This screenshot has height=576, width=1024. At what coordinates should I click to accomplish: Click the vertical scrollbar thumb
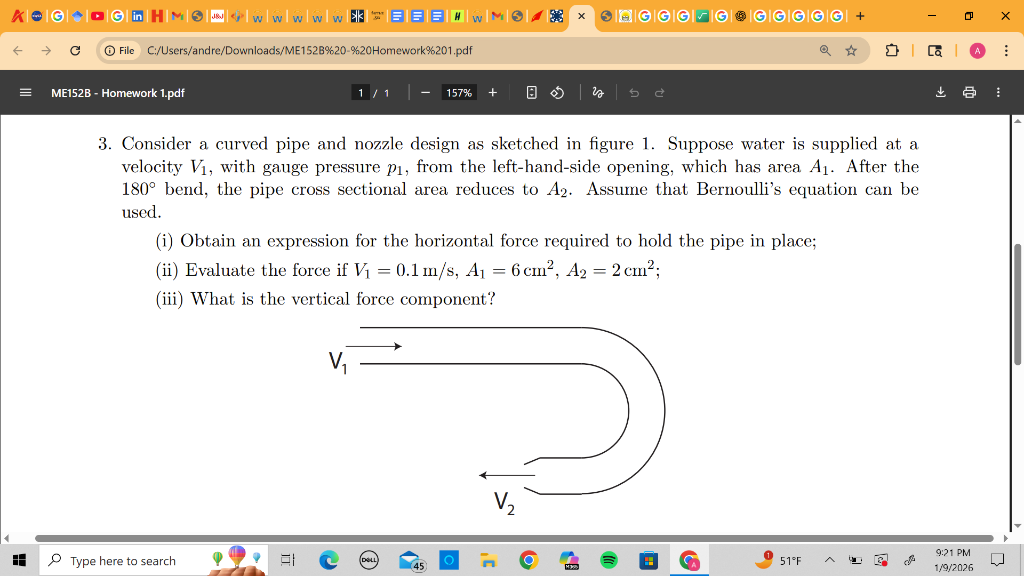point(1017,304)
